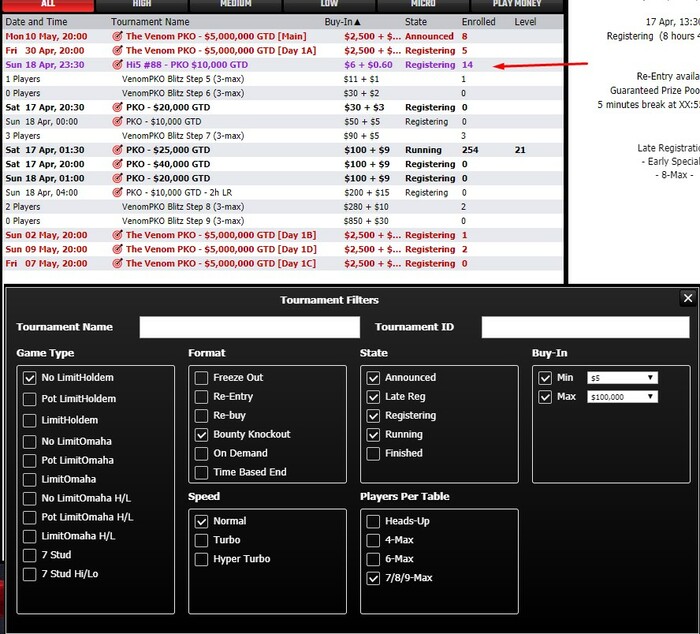Focus the Tournament Name input field
This screenshot has width=700, height=634.
point(250,327)
